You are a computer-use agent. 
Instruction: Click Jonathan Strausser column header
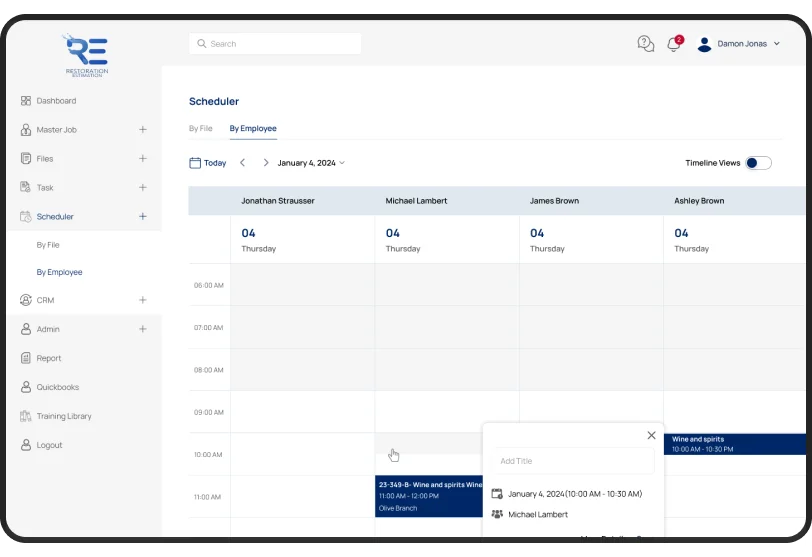[278, 201]
